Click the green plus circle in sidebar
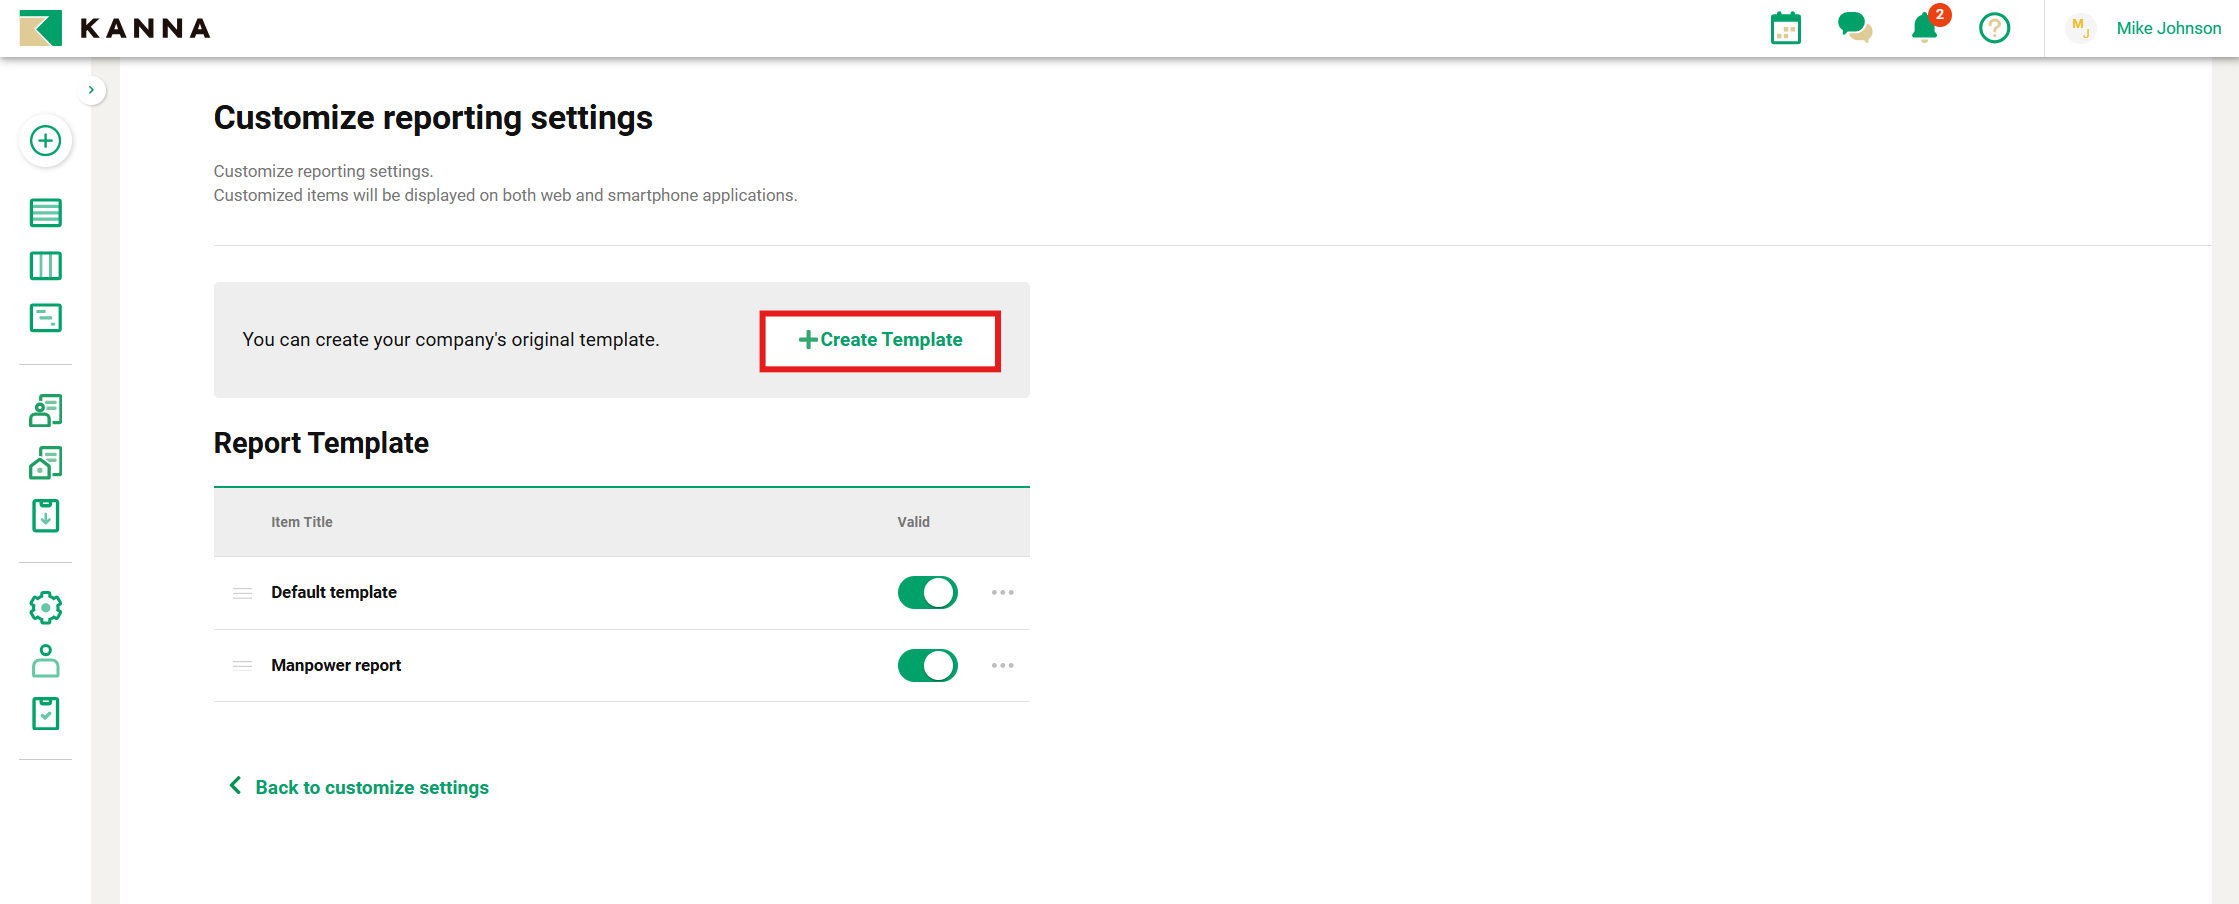Screen dimensions: 2239x904 (45, 141)
